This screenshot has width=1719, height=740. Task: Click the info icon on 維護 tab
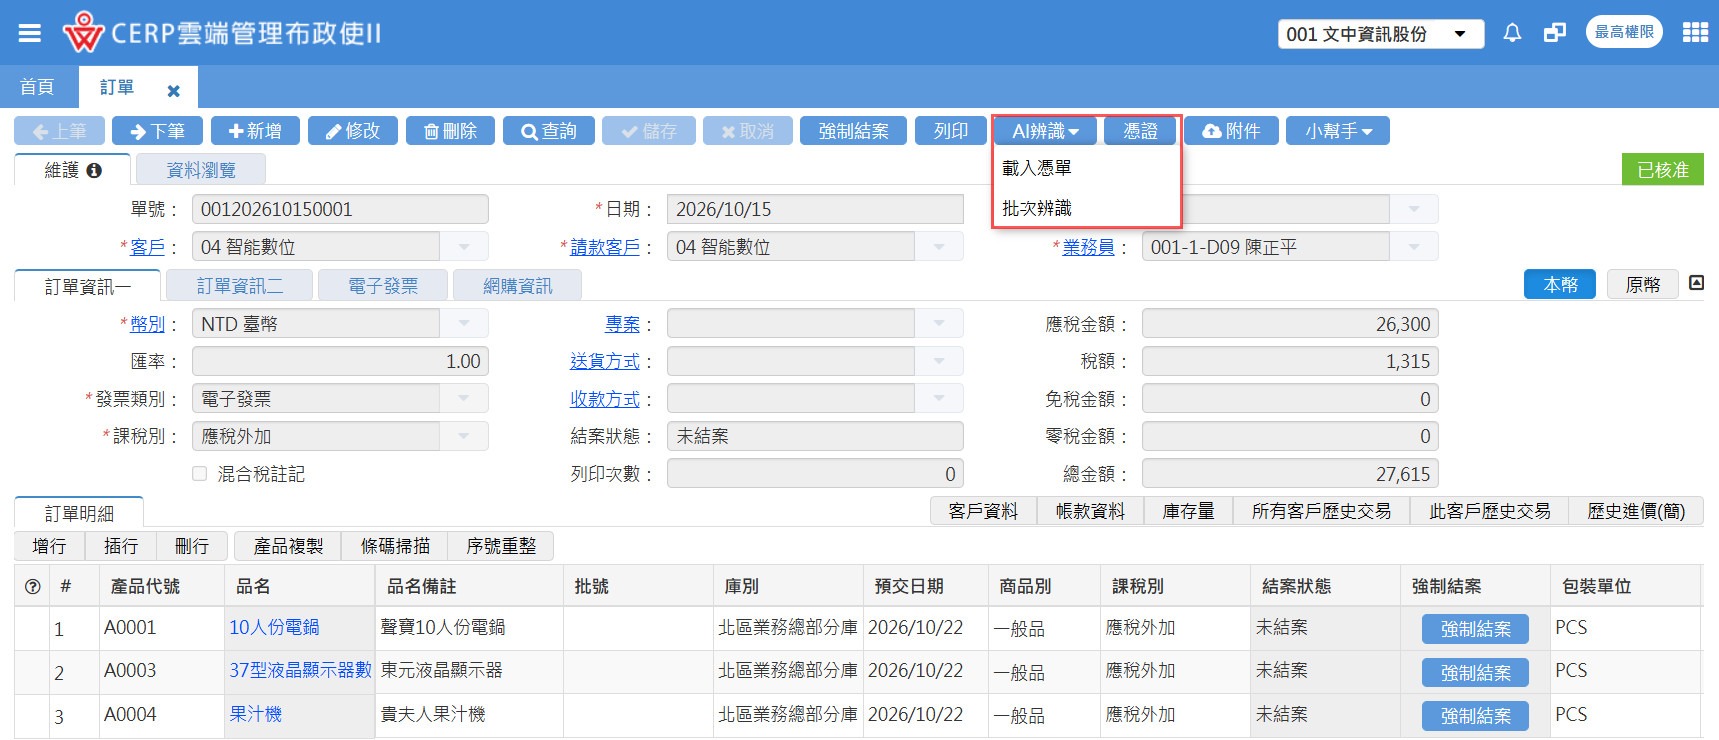point(94,171)
